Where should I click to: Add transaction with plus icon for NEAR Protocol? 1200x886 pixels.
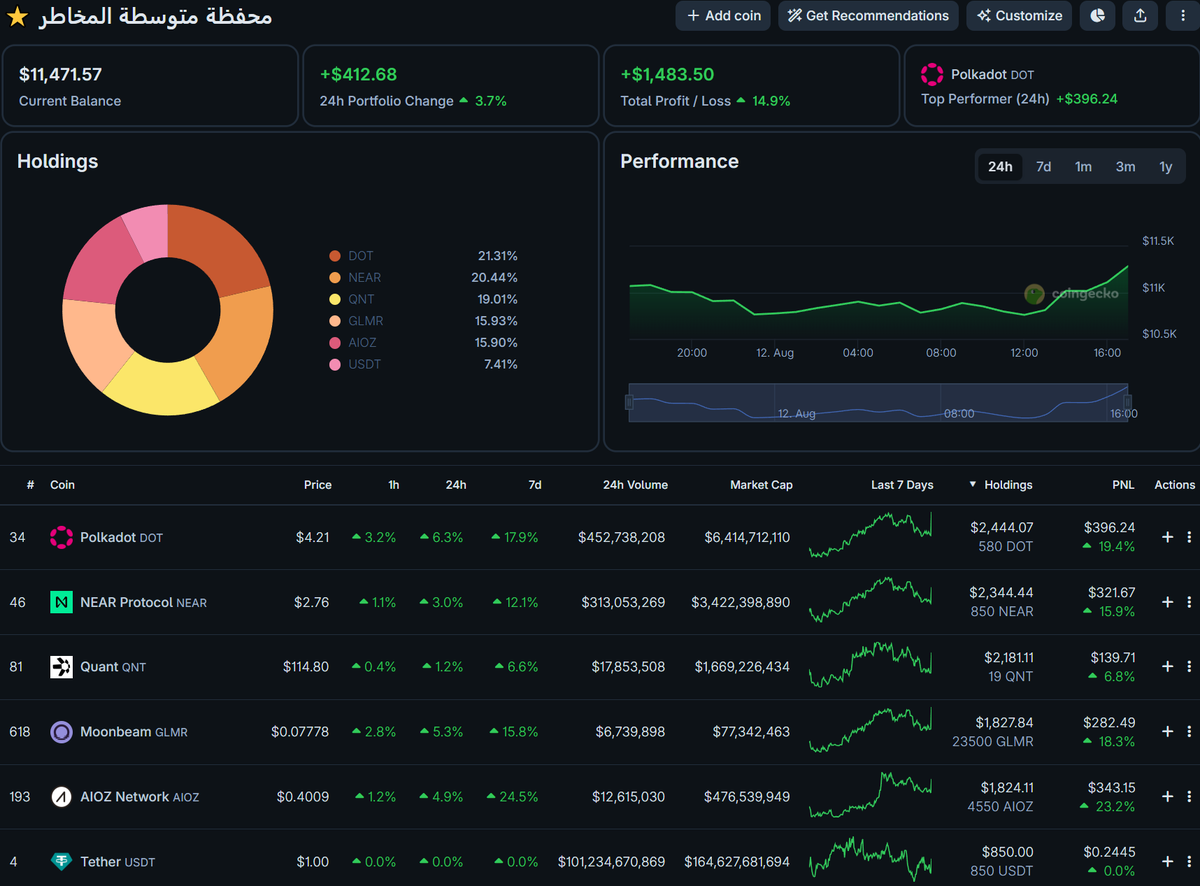coord(1167,602)
